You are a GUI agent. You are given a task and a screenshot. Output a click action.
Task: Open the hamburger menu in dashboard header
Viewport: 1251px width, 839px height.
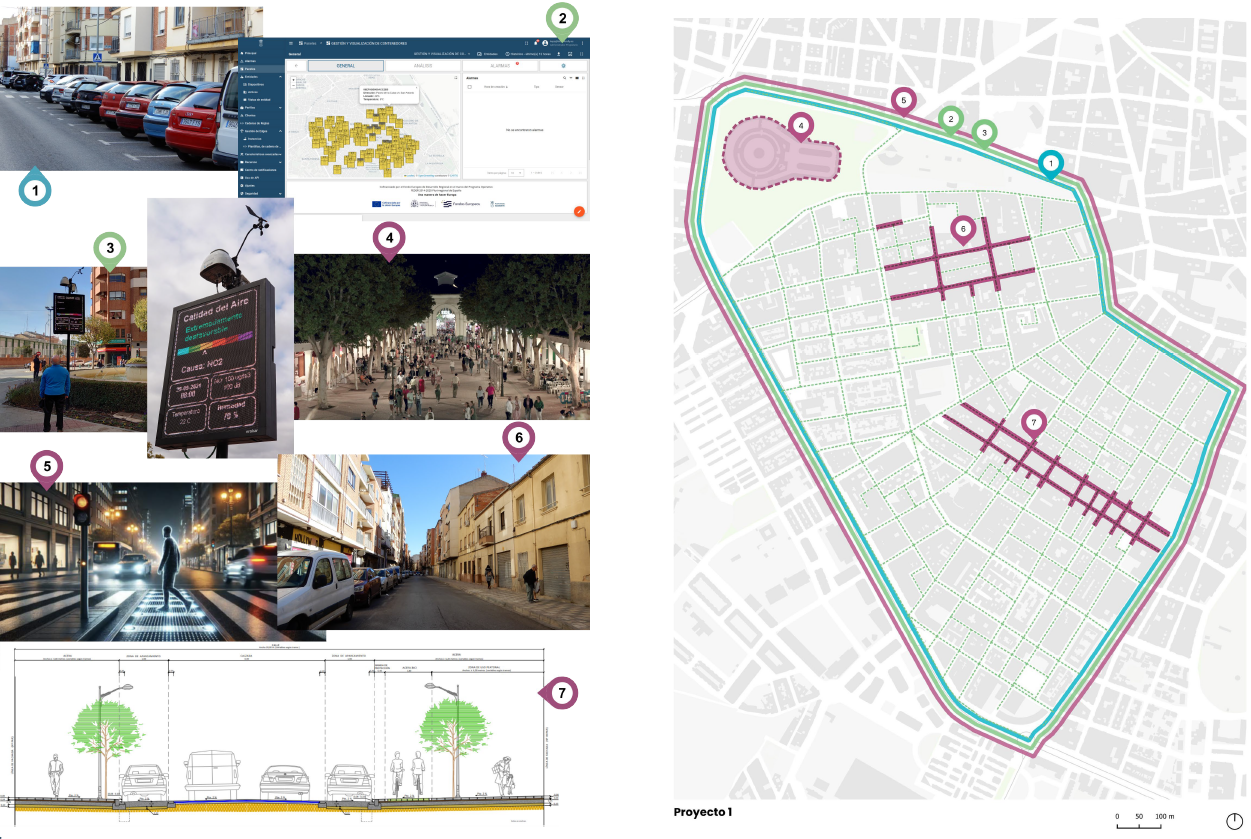[x=291, y=43]
